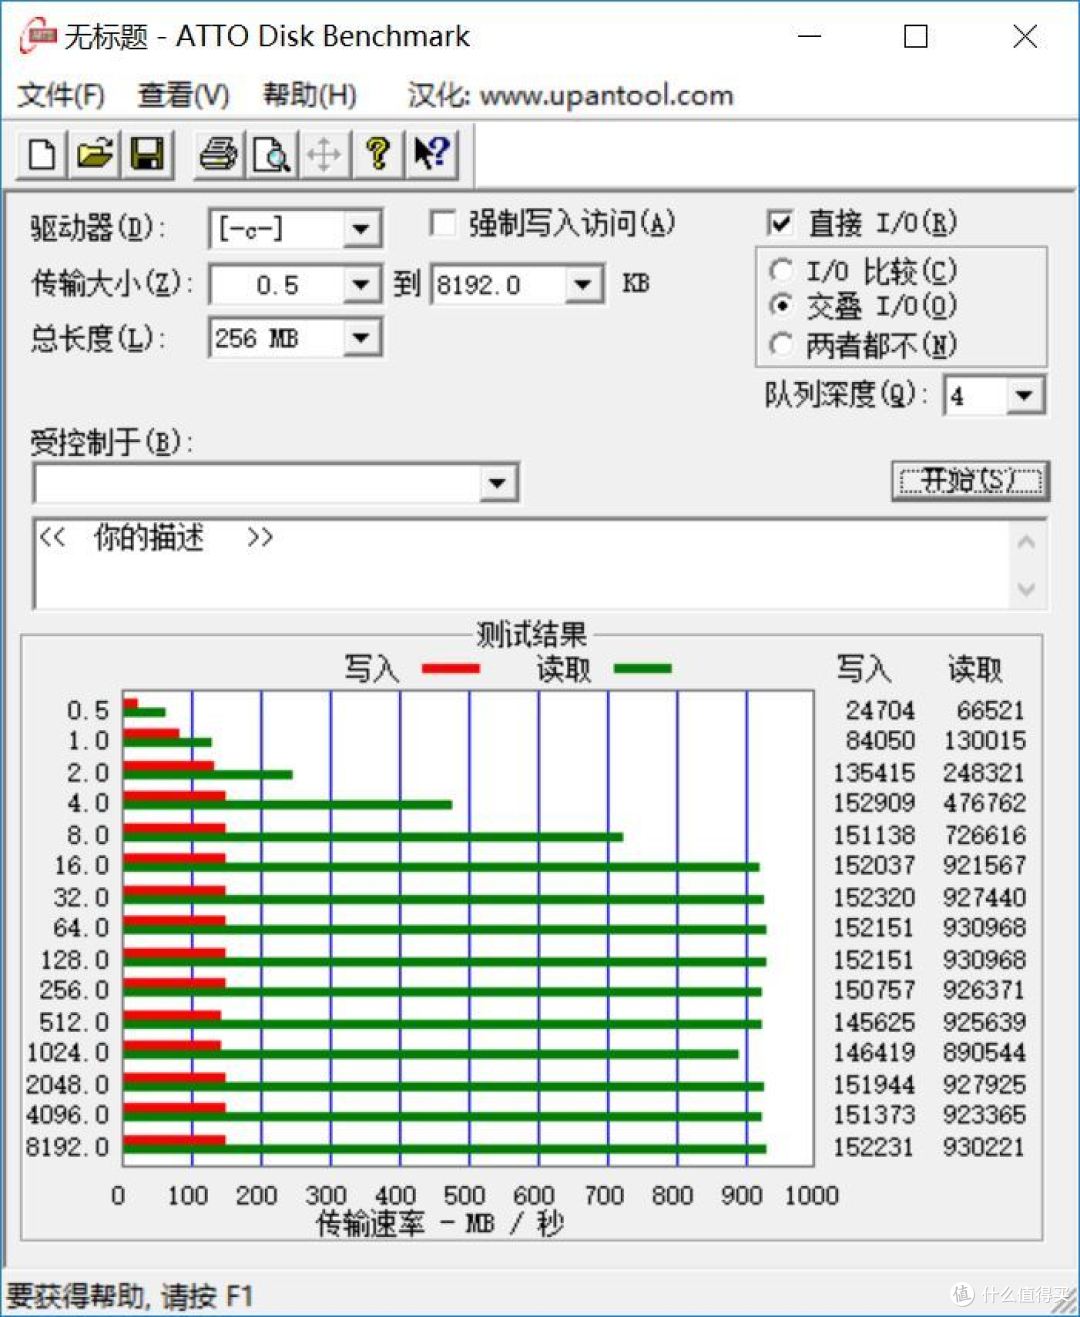Screen dimensions: 1080x1317
Task: Open a saved benchmark file icon
Action: [x=94, y=155]
